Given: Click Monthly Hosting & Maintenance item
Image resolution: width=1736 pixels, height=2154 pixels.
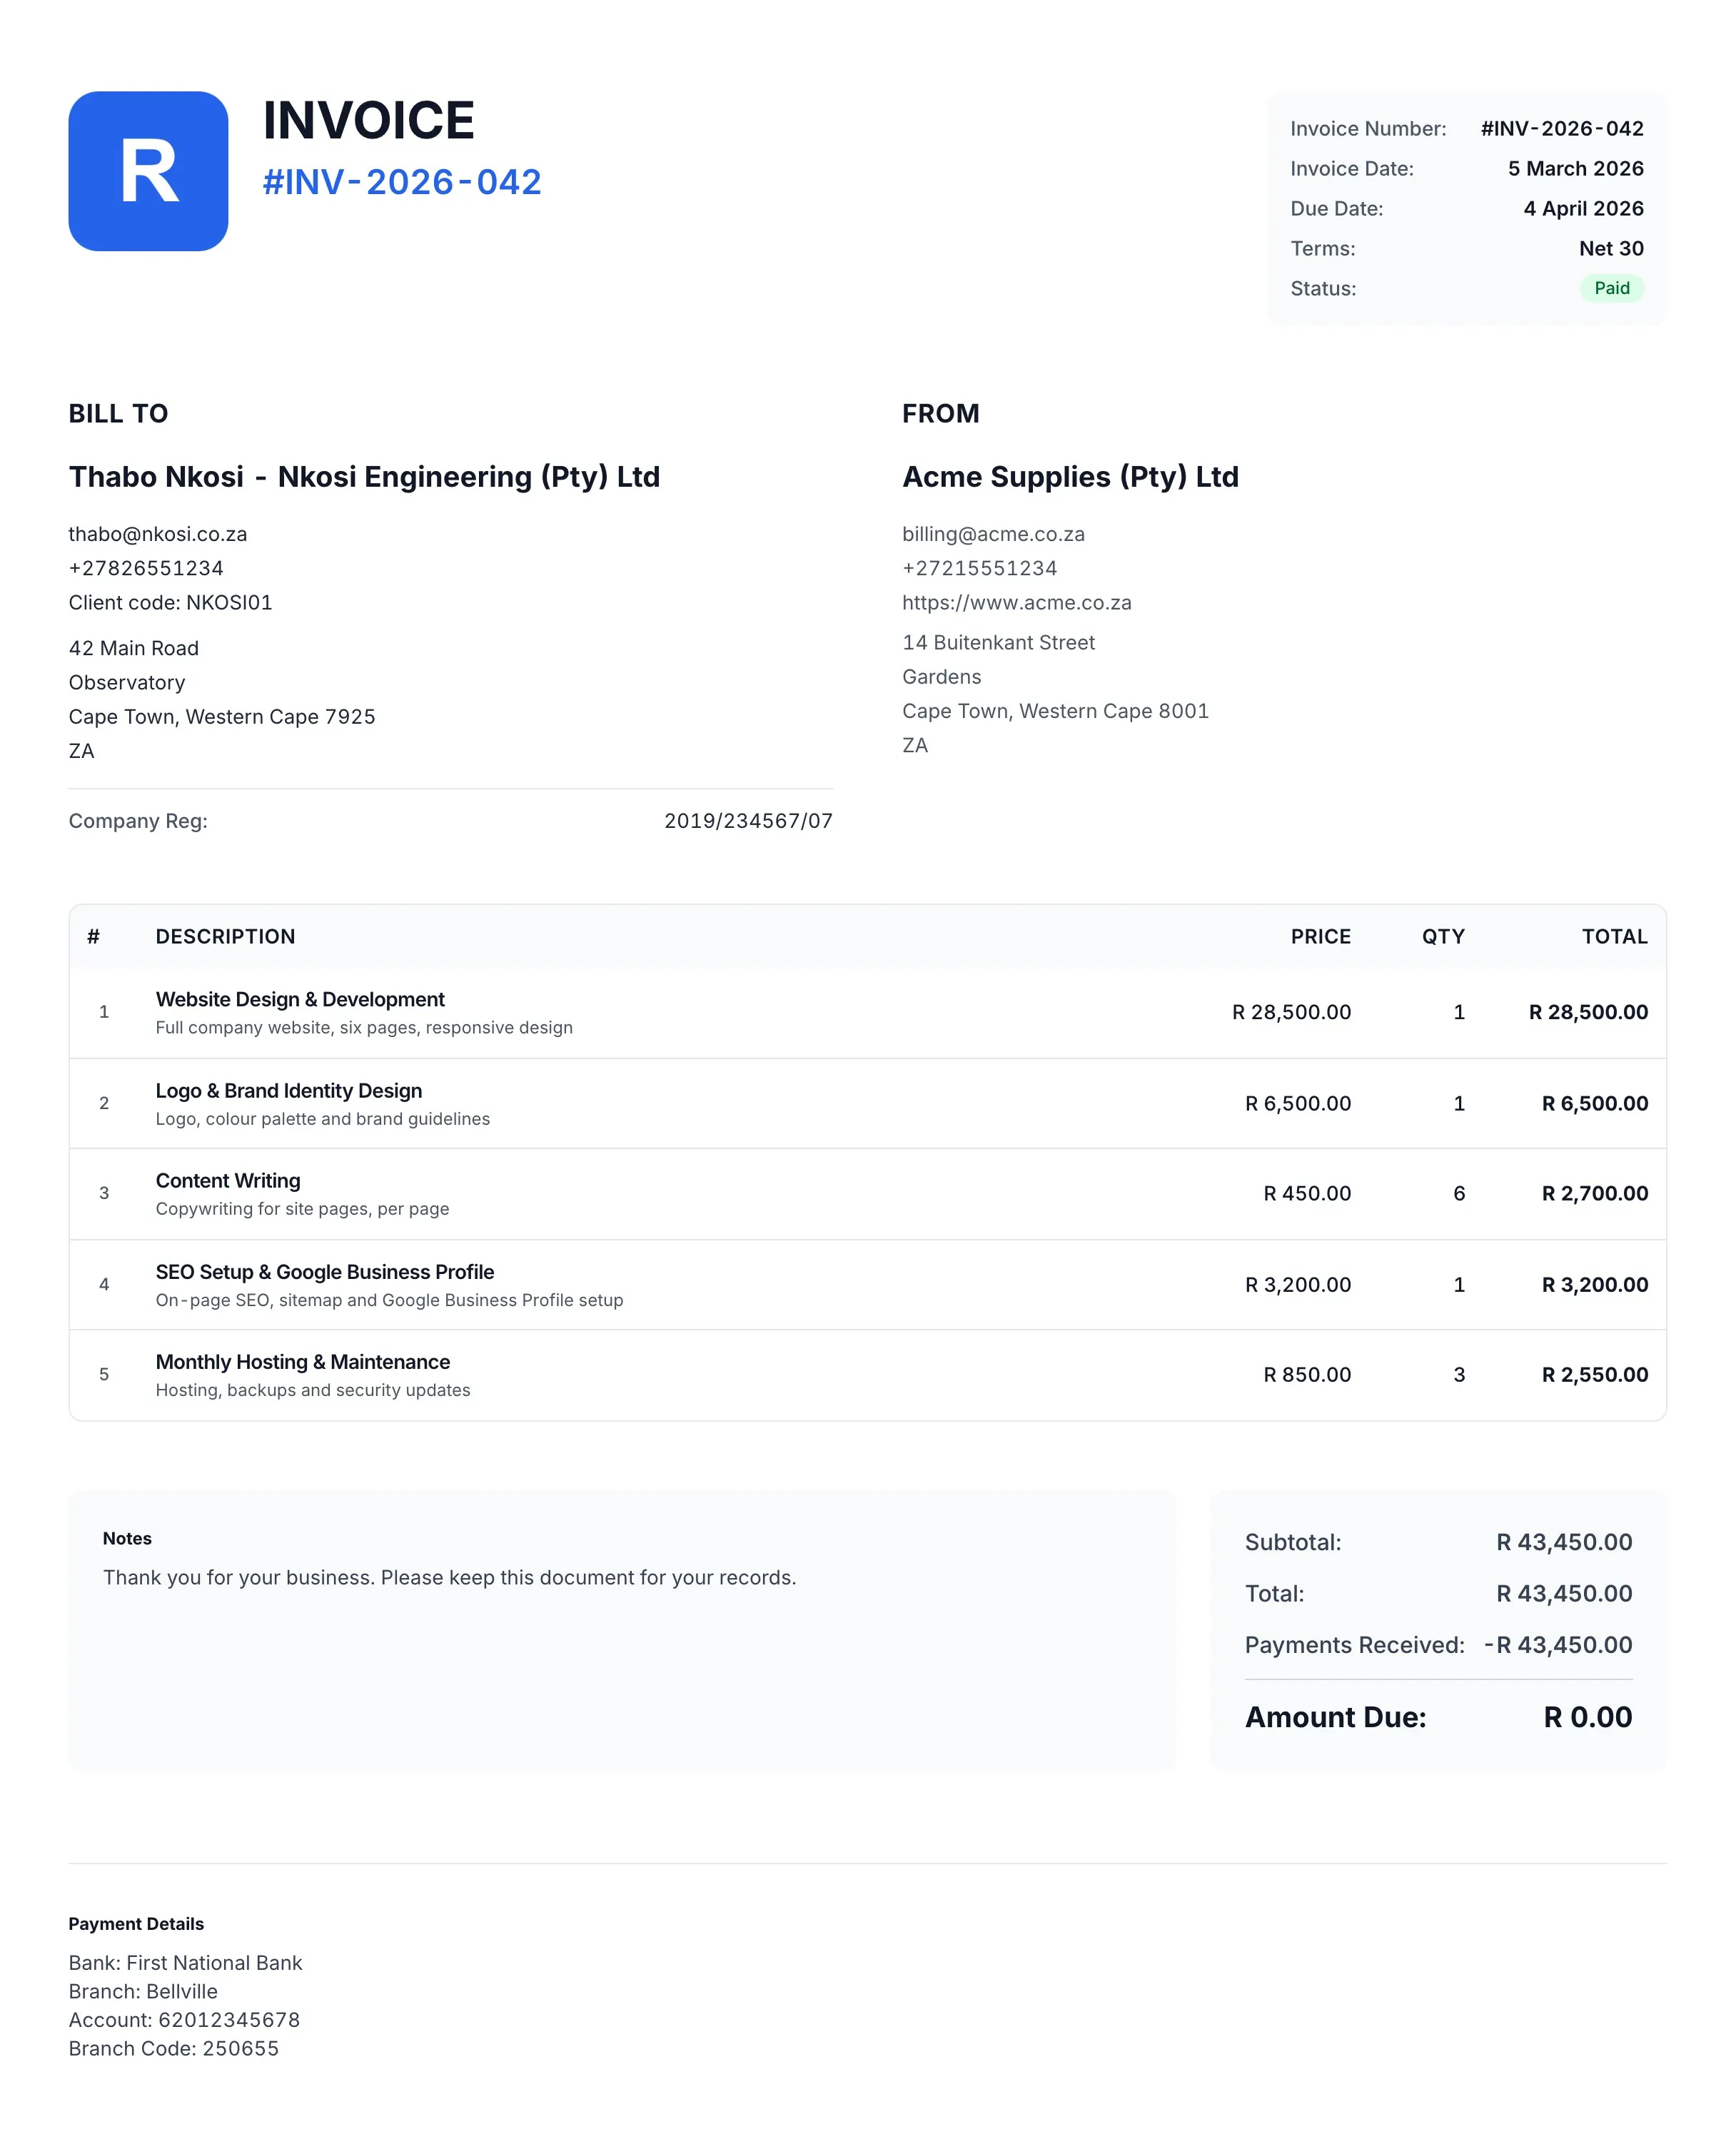Looking at the screenshot, I should [303, 1362].
